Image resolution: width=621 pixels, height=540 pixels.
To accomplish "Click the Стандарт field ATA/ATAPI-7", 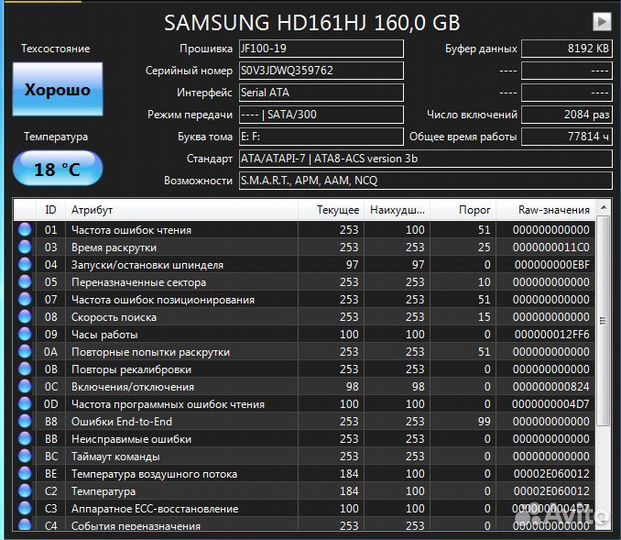I will click(x=426, y=158).
